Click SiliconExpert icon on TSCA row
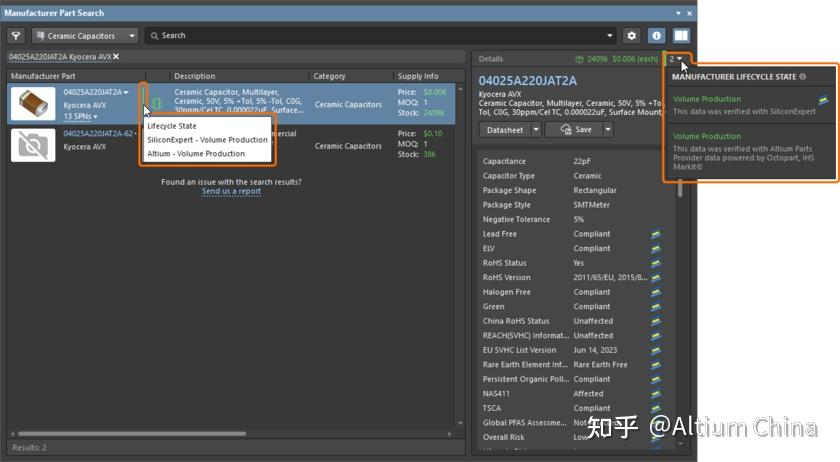Viewport: 840px width, 462px height. (x=656, y=408)
